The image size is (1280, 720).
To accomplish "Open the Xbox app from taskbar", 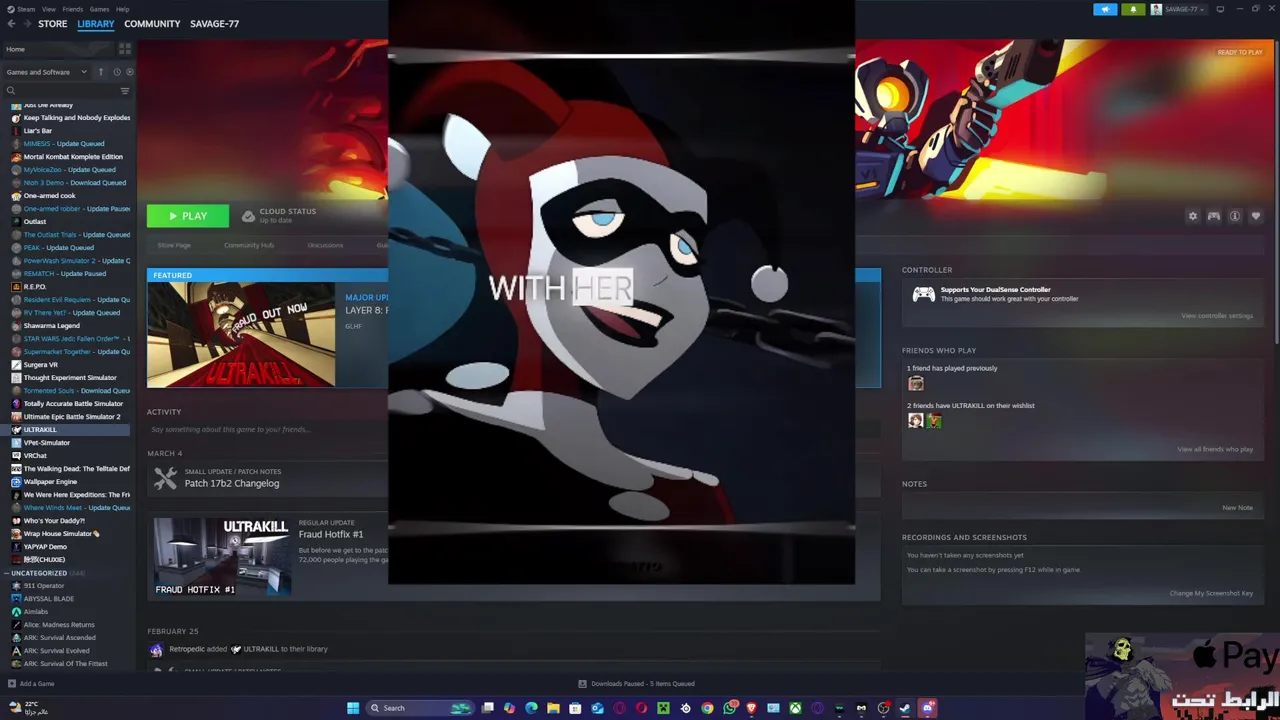I will click(795, 708).
